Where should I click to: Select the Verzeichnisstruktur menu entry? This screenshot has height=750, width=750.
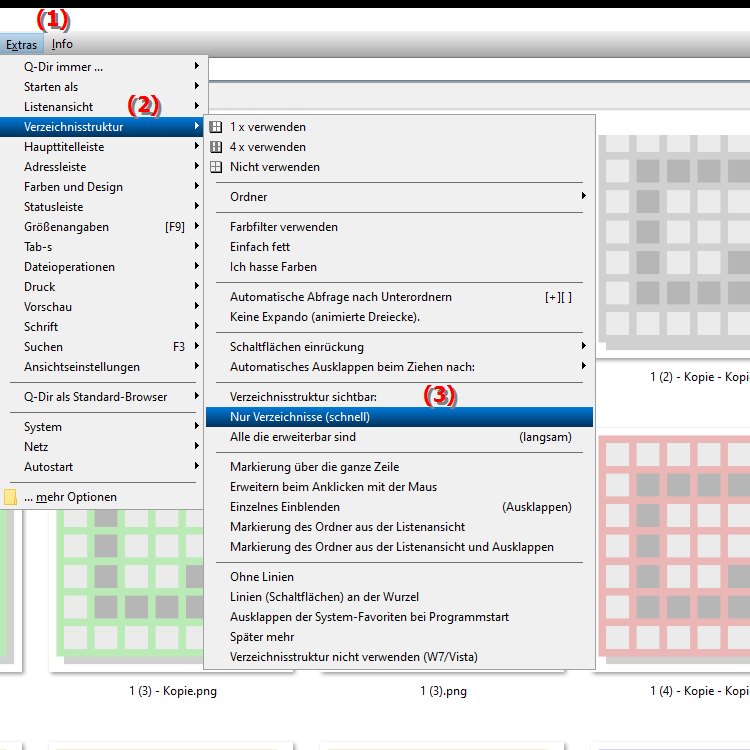(102, 127)
